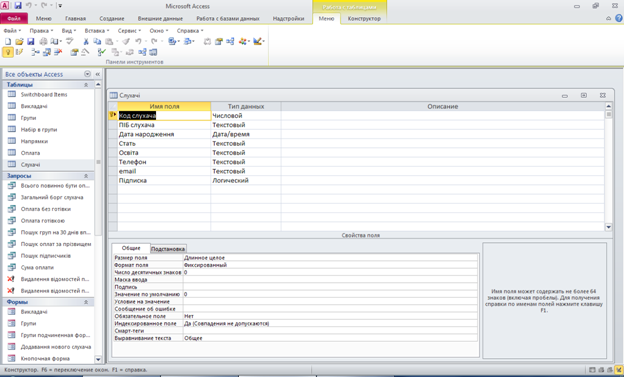Screen dimensions: 624x377
Task: Switch to the Работа с базами данных tab
Action: (x=228, y=18)
